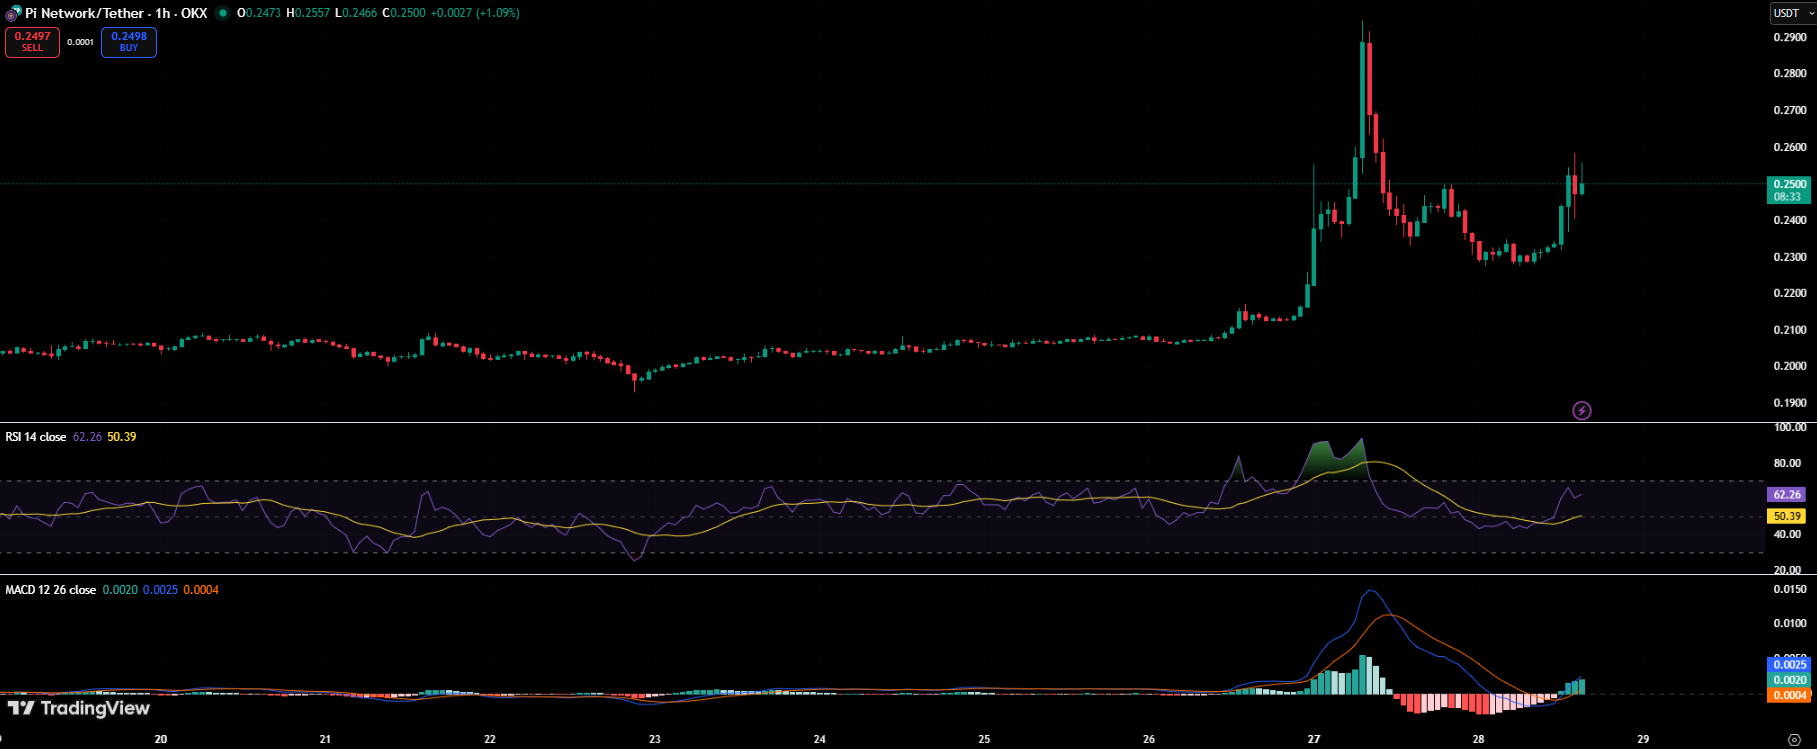This screenshot has width=1817, height=749.
Task: Click date 23 on the time axis
Action: 655,740
